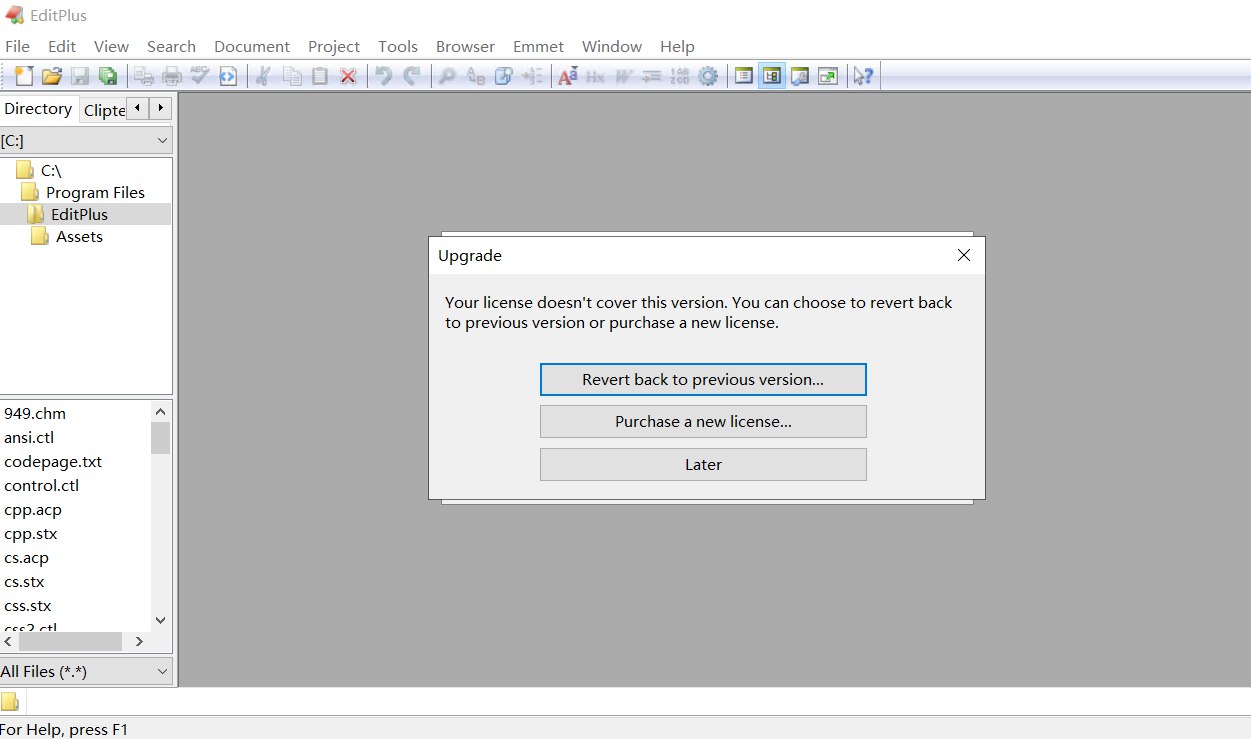Image resolution: width=1251 pixels, height=739 pixels.
Task: Open the Browser menu
Action: tap(465, 46)
